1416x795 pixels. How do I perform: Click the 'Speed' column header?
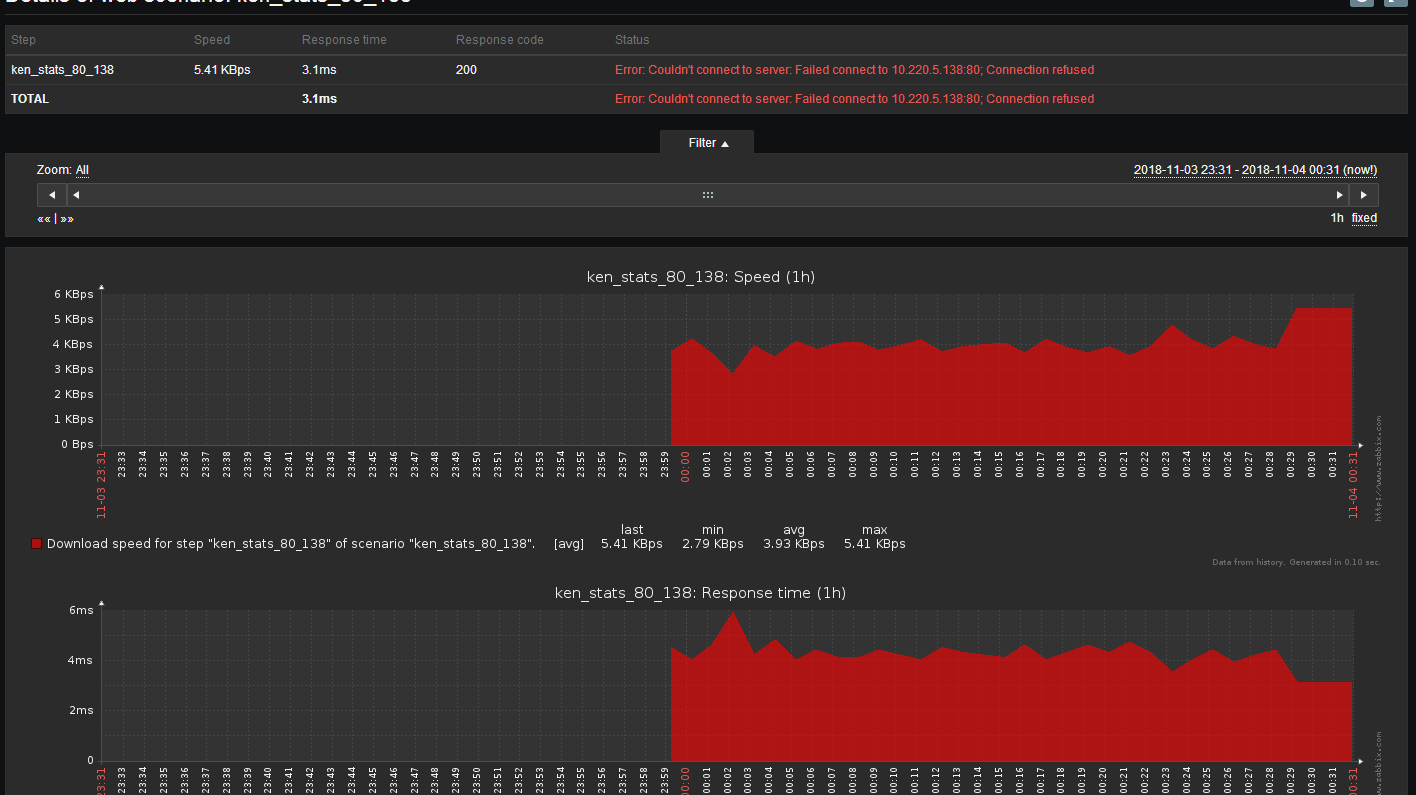(212, 40)
